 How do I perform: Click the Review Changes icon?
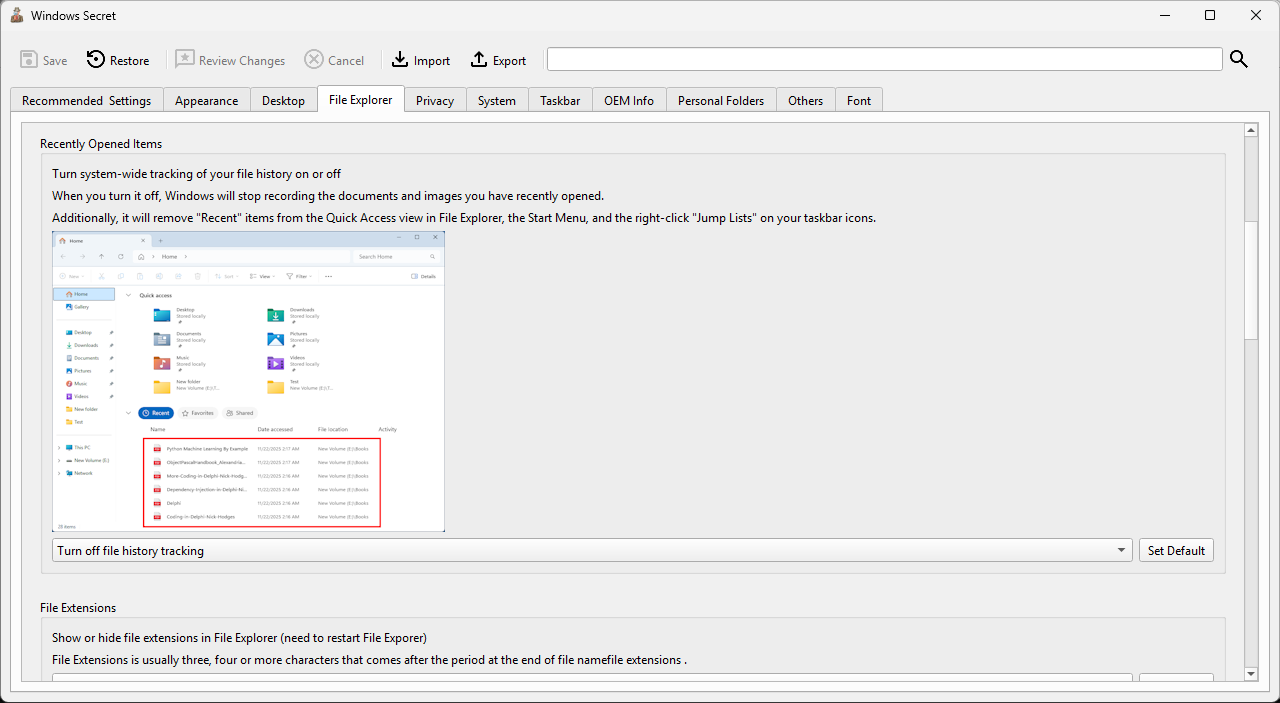(185, 60)
